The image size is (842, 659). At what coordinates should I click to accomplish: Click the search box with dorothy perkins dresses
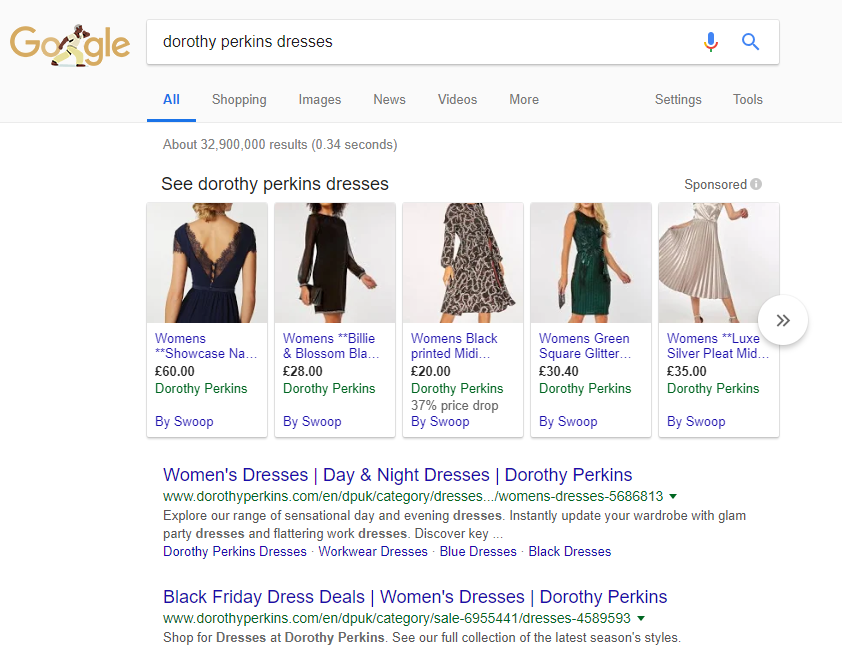point(420,42)
